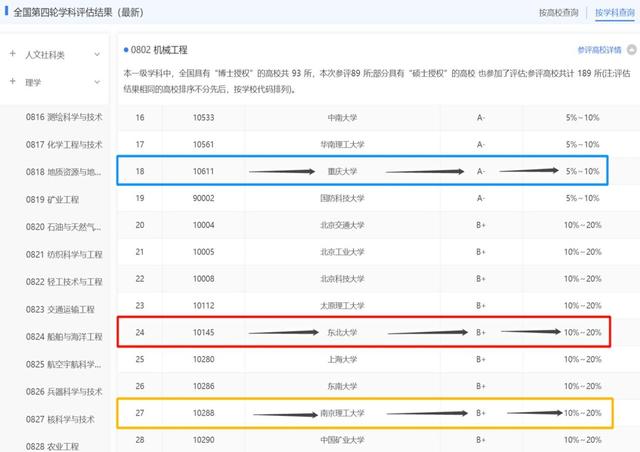This screenshot has height=452, width=640.
Task: Click school code 10533
Action: (x=203, y=118)
